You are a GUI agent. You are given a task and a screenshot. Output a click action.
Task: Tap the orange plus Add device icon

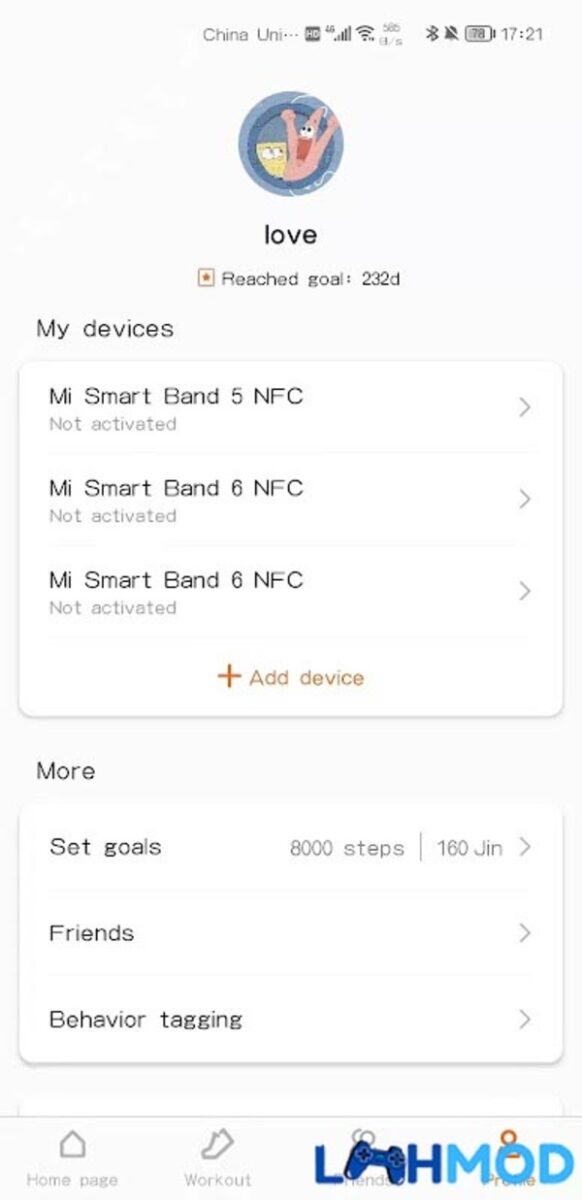point(229,677)
